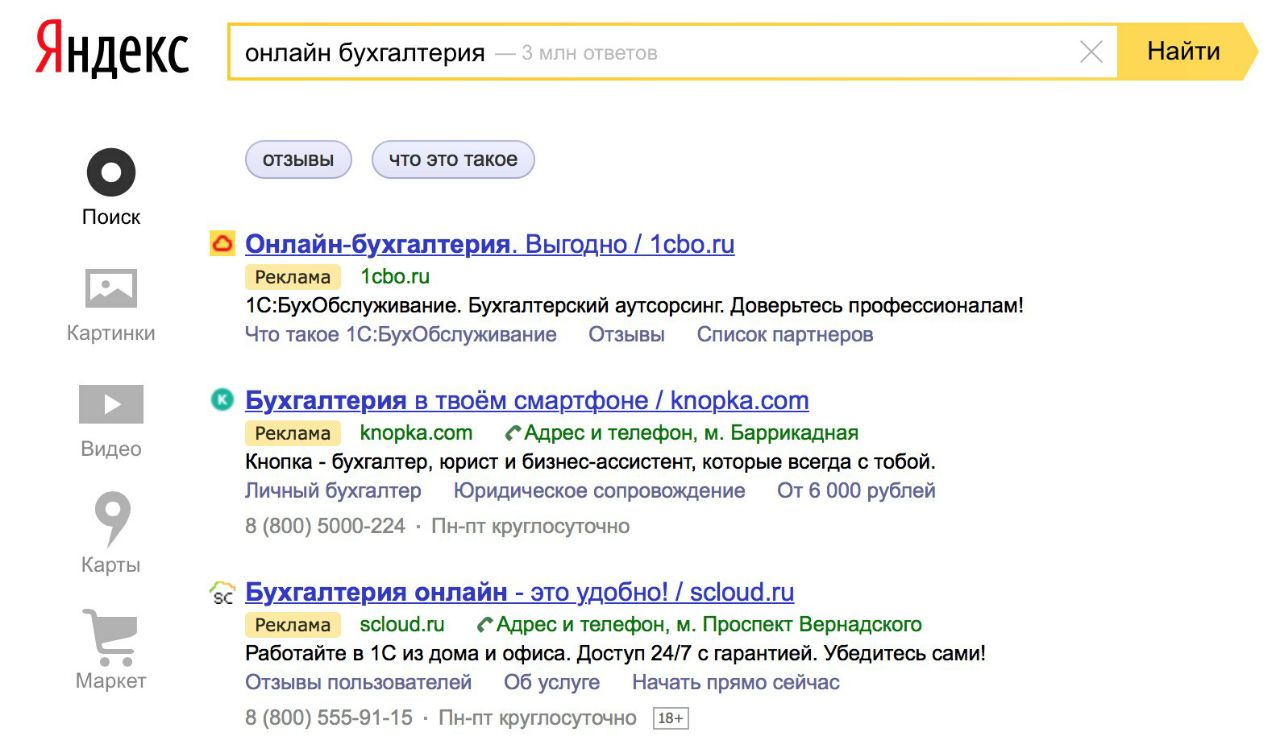Click green 1cbo.ru domain link
1280x736 pixels.
pos(395,277)
